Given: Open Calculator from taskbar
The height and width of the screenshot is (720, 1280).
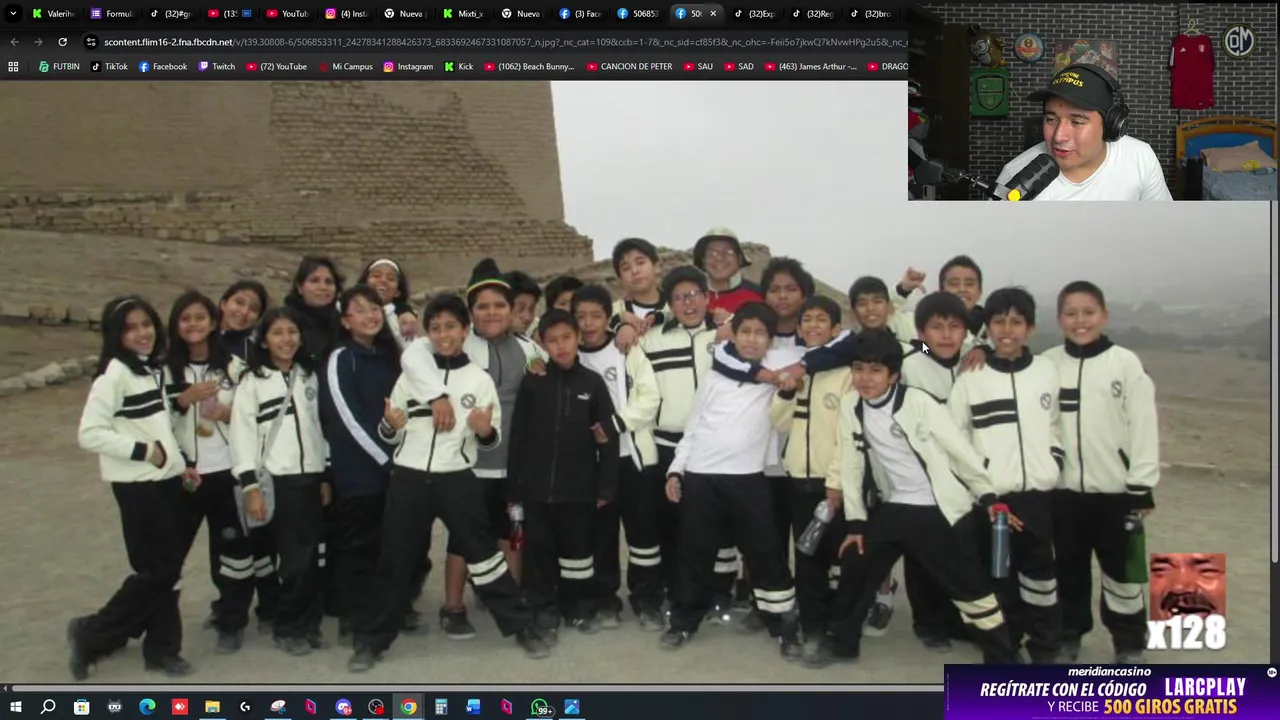Looking at the screenshot, I should coord(441,707).
